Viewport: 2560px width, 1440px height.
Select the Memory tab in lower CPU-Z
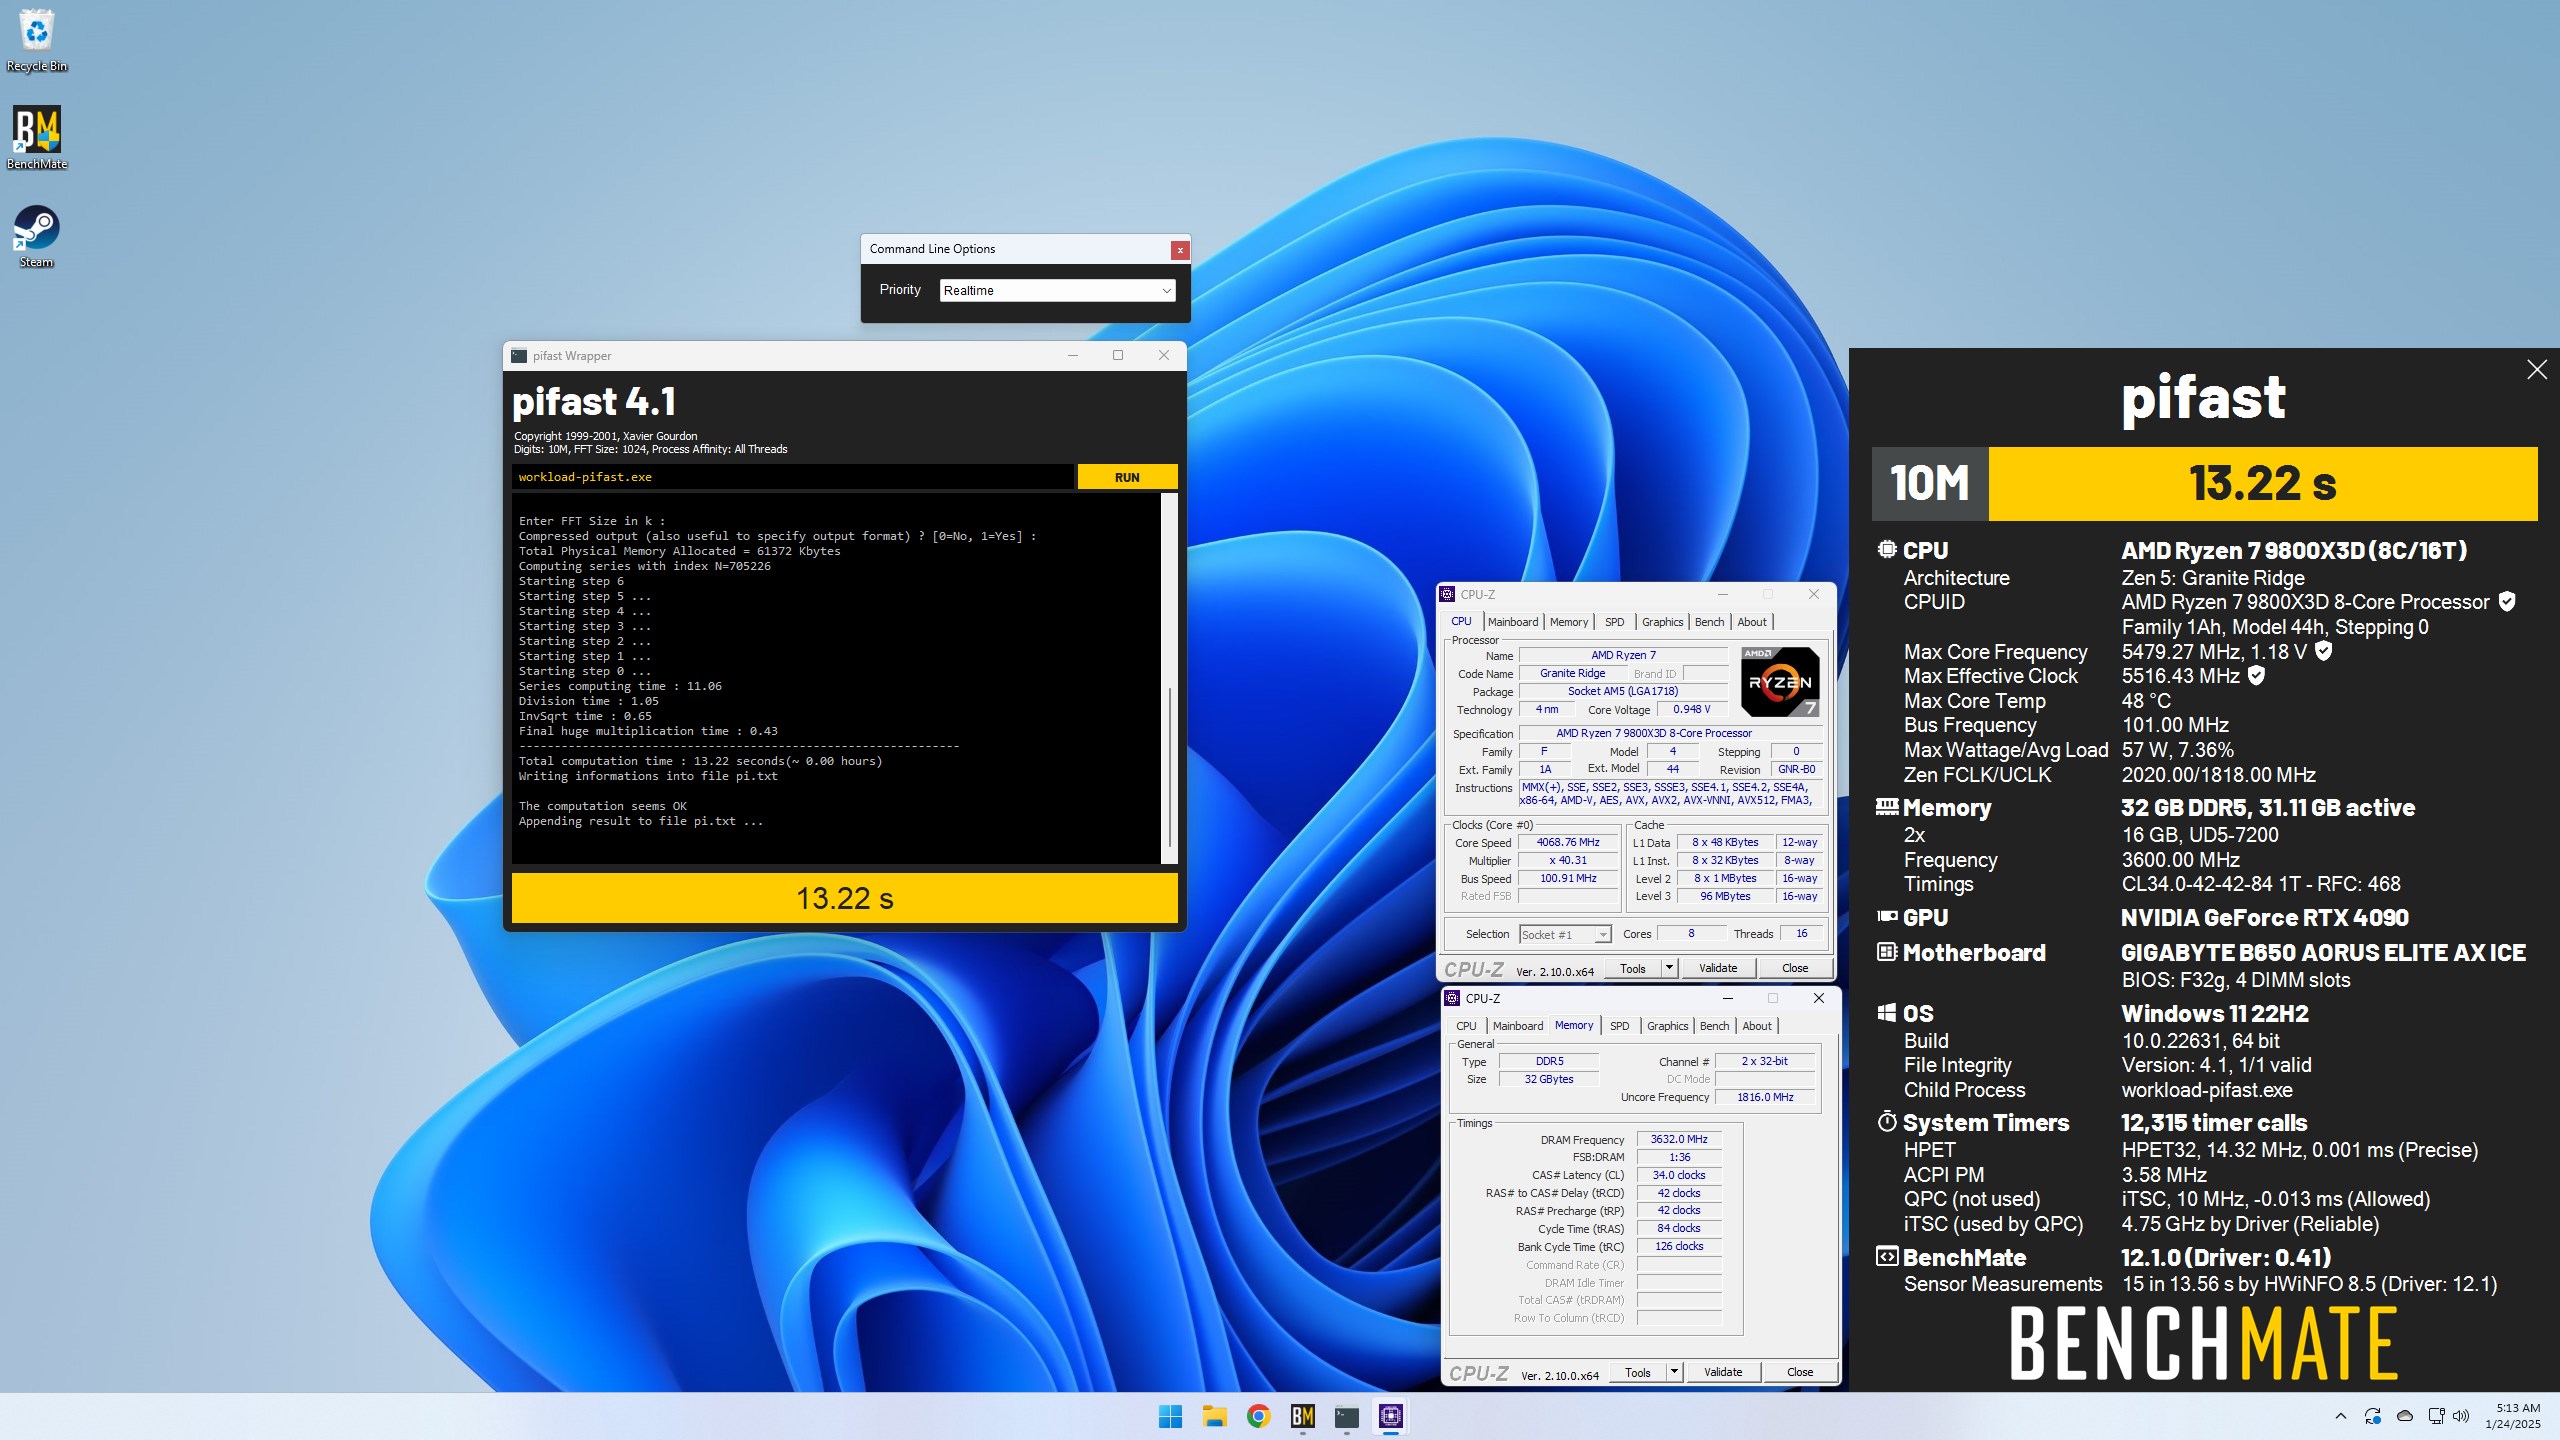[1574, 1025]
